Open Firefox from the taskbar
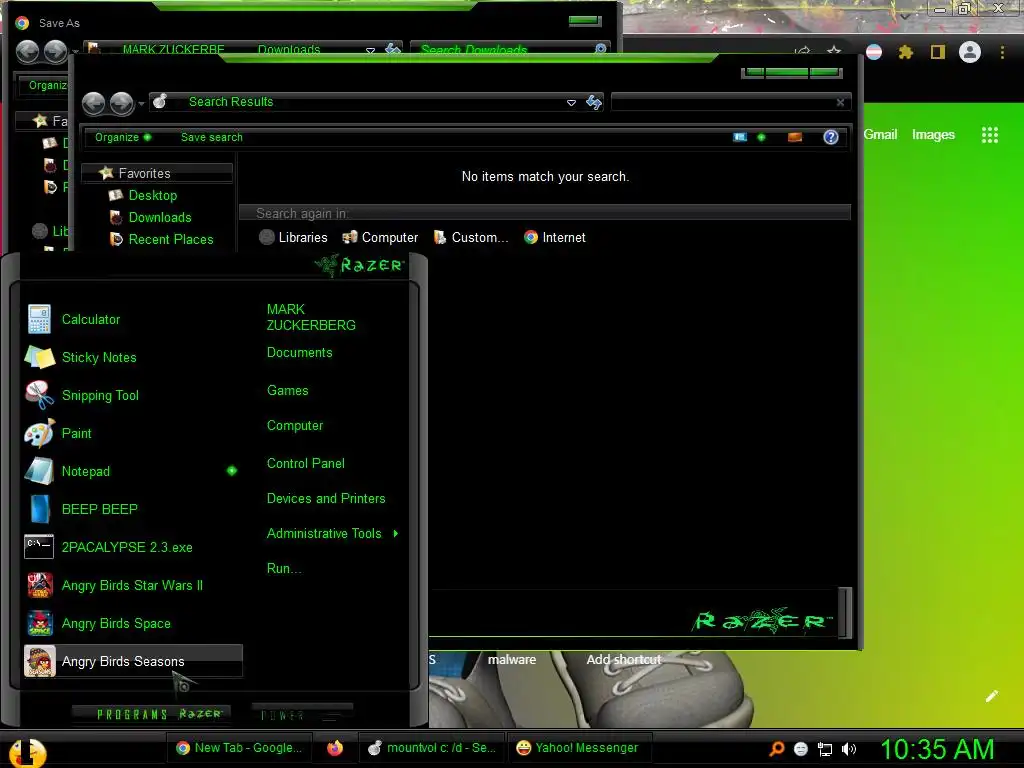1024x768 pixels. [x=335, y=748]
